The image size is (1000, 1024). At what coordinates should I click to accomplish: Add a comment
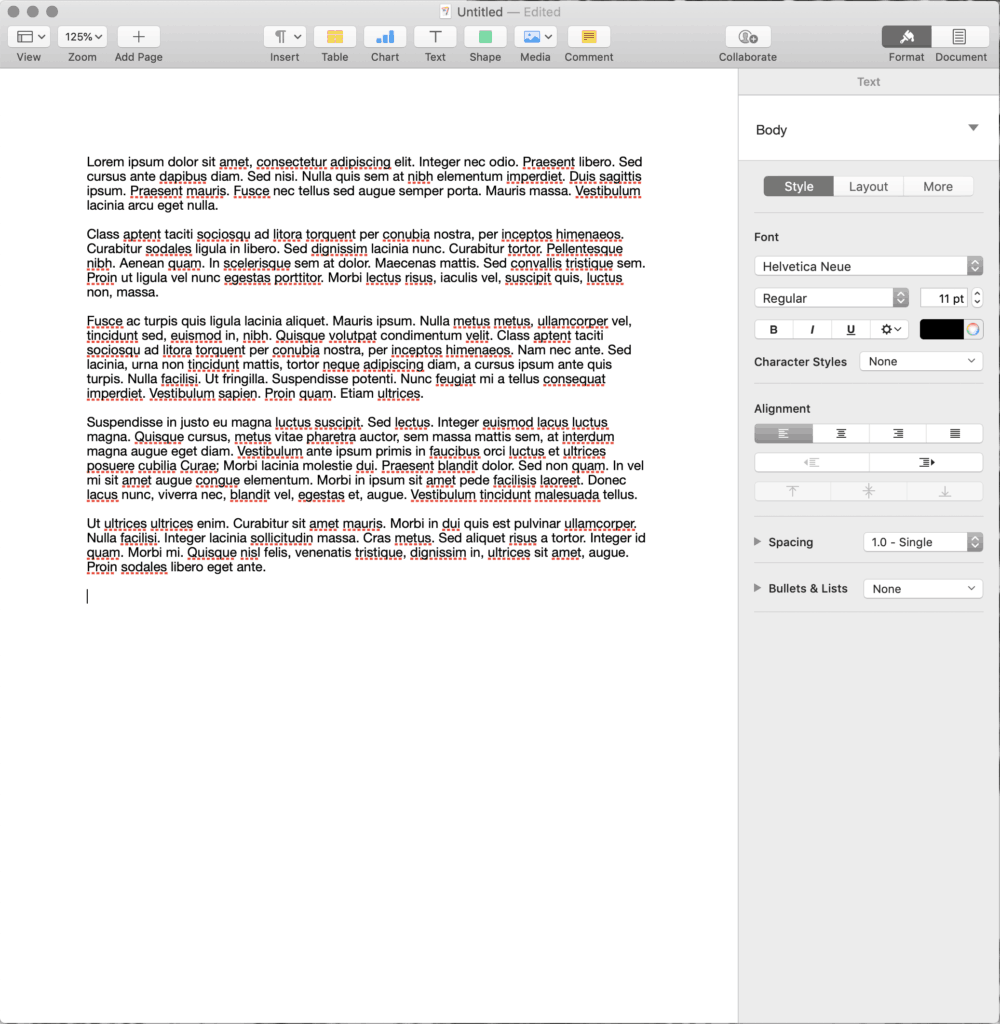point(589,37)
